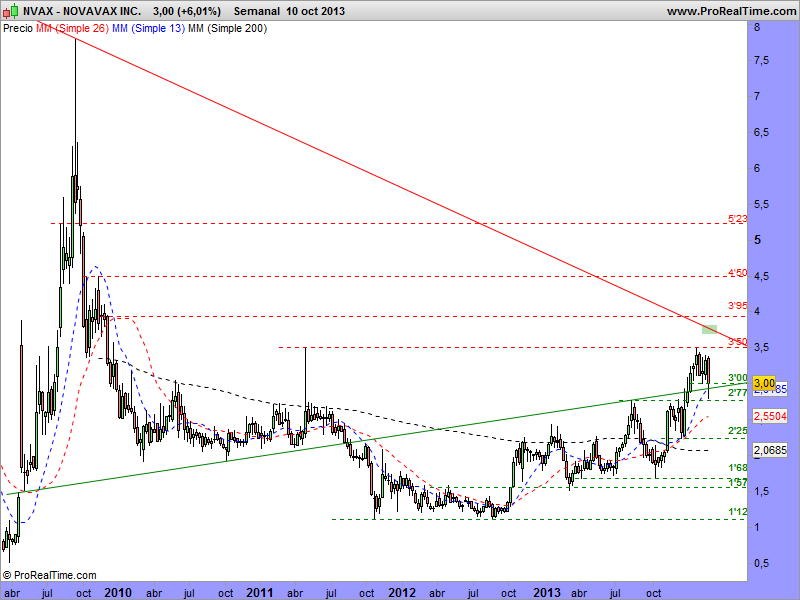The width and height of the screenshot is (800, 600).
Task: Click the 0,5 price axis value
Action: (x=761, y=563)
